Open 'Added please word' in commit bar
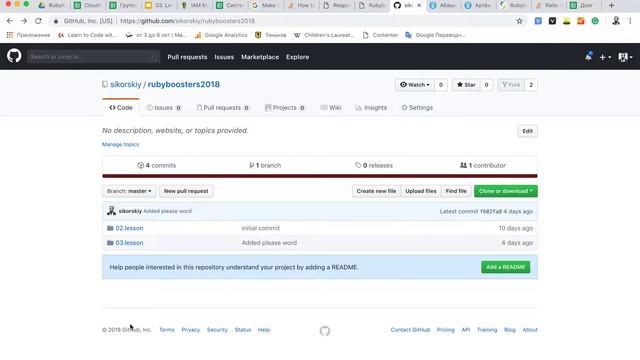The height and width of the screenshot is (360, 640). [167, 211]
